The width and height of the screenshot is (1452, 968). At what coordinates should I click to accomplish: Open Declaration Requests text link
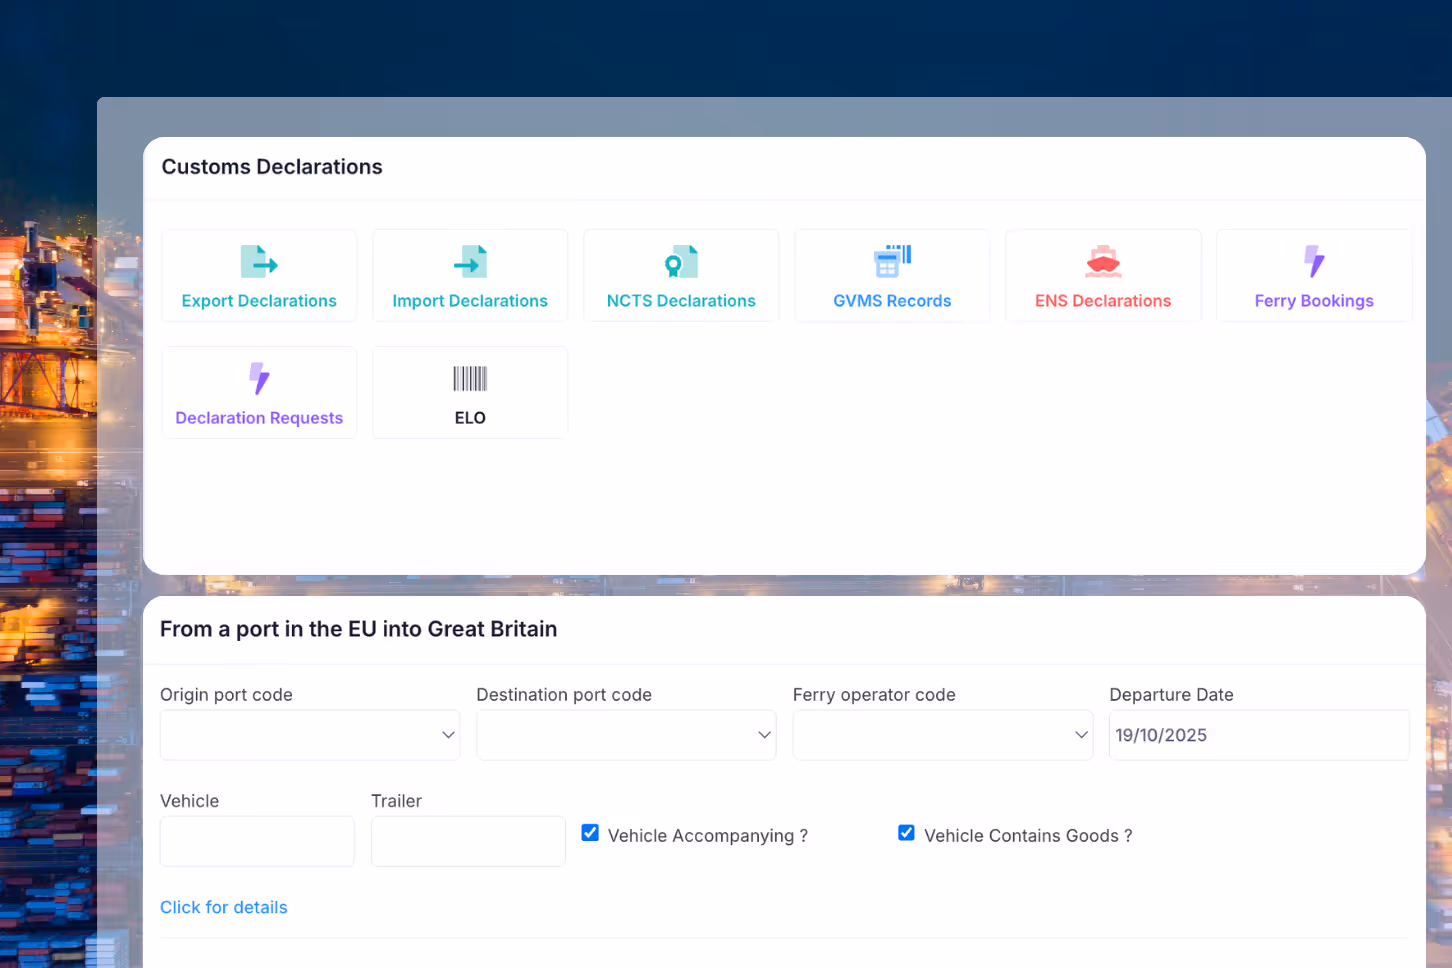coord(259,418)
